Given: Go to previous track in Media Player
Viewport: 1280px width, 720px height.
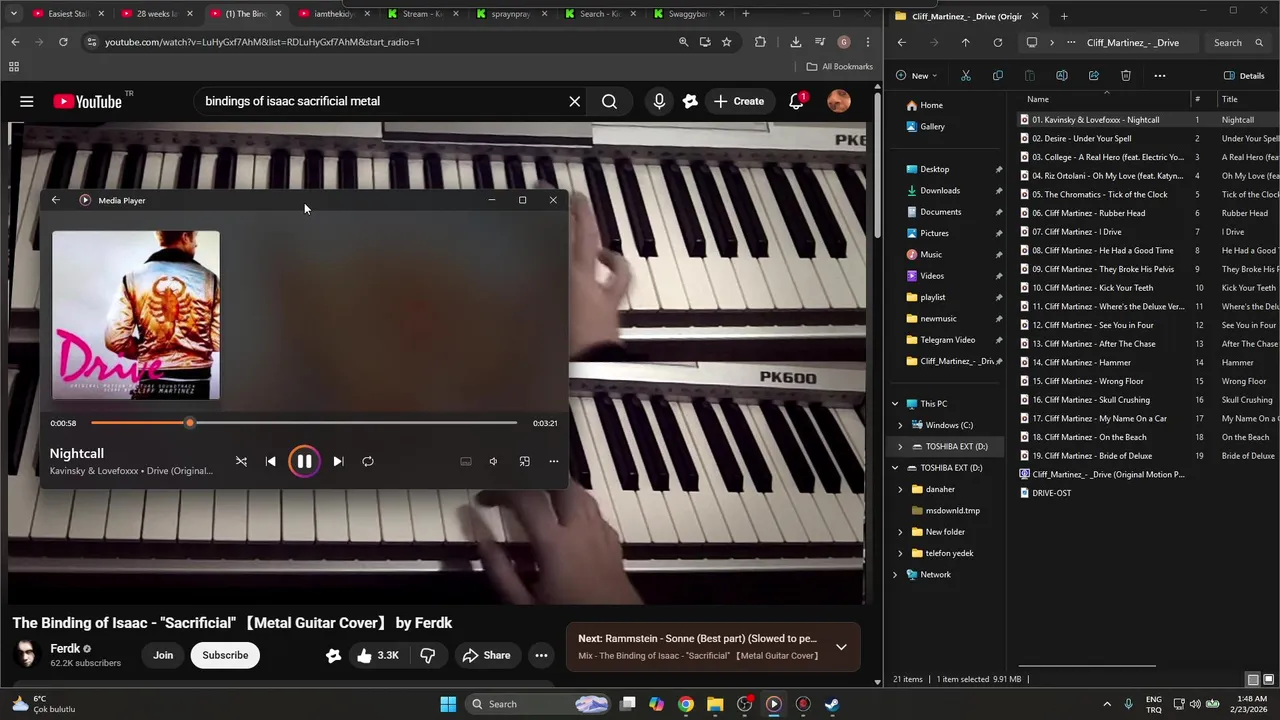Looking at the screenshot, I should click(x=270, y=461).
